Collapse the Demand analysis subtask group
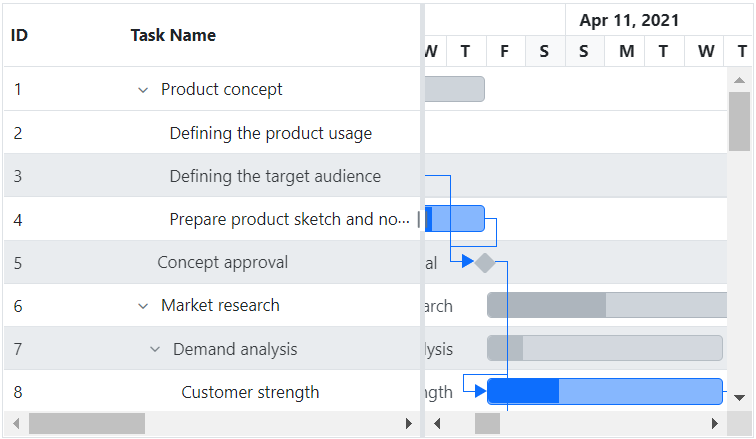The height and width of the screenshot is (439, 756). tap(154, 350)
